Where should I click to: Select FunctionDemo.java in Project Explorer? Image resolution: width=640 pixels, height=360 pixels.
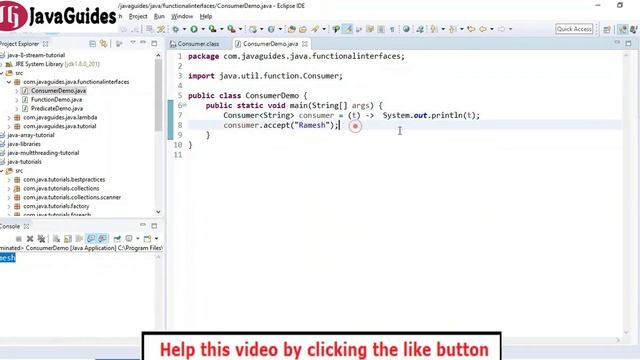pyautogui.click(x=56, y=100)
